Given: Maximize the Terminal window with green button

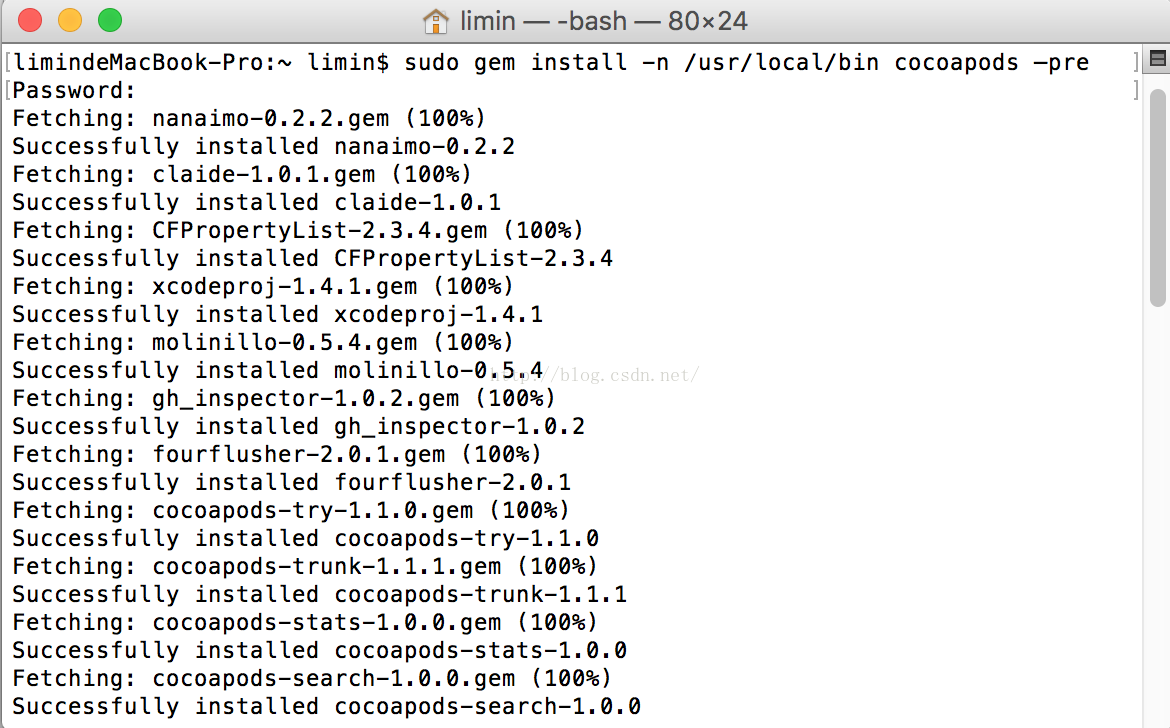Looking at the screenshot, I should (x=110, y=20).
